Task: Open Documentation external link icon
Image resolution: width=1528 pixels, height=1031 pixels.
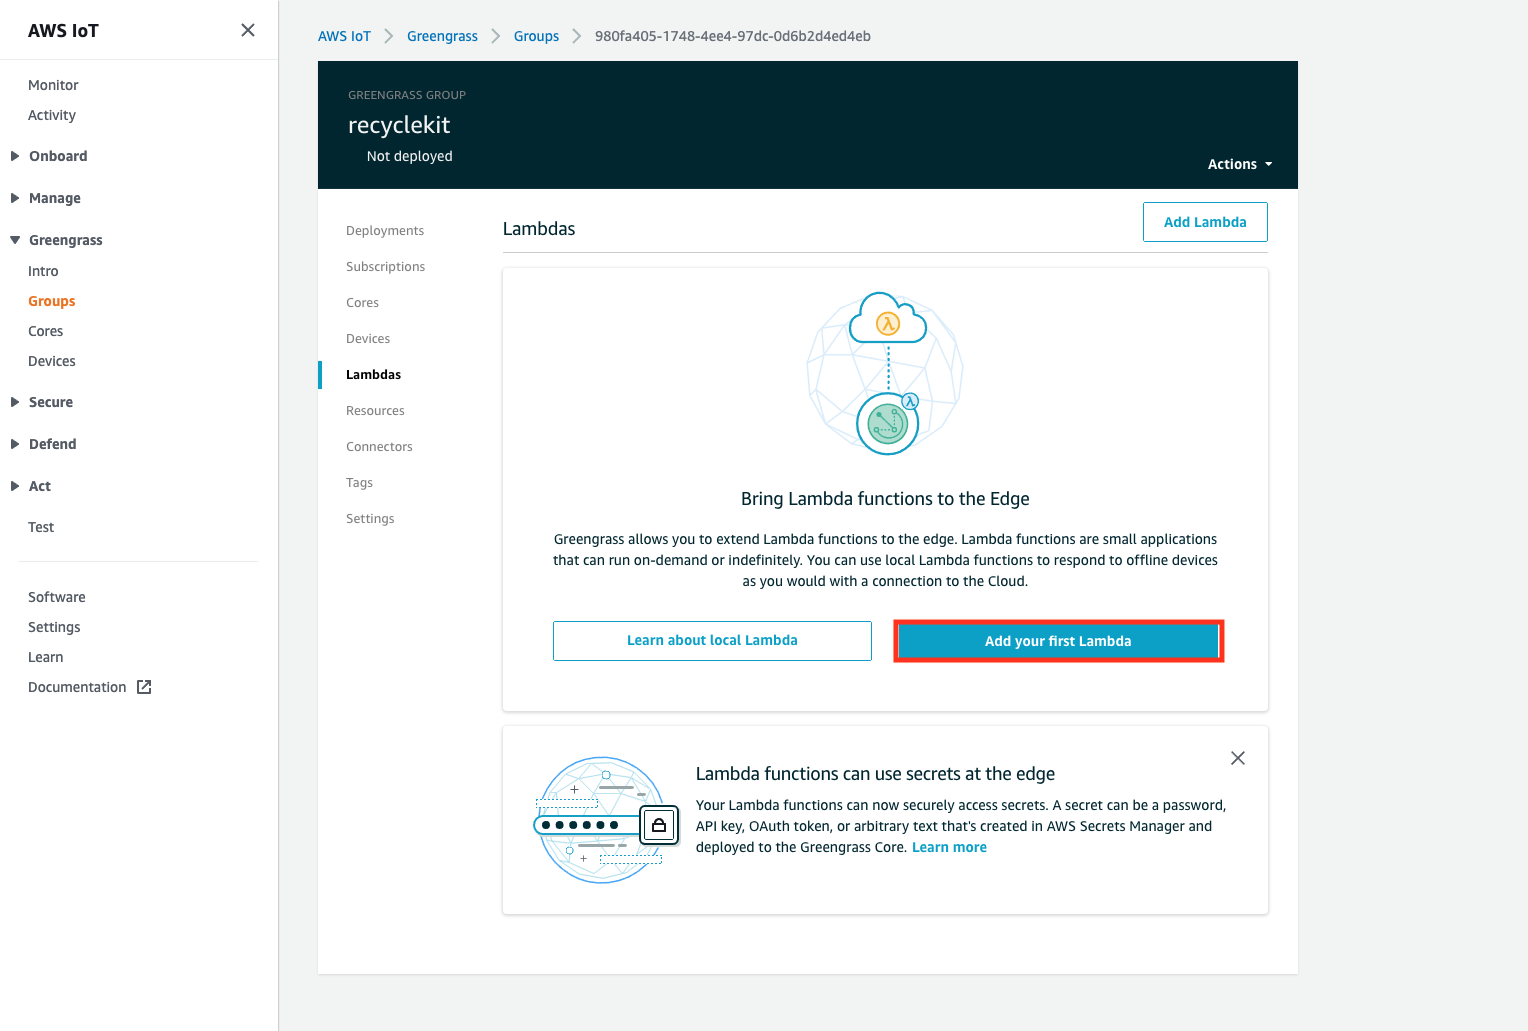Action: [144, 687]
